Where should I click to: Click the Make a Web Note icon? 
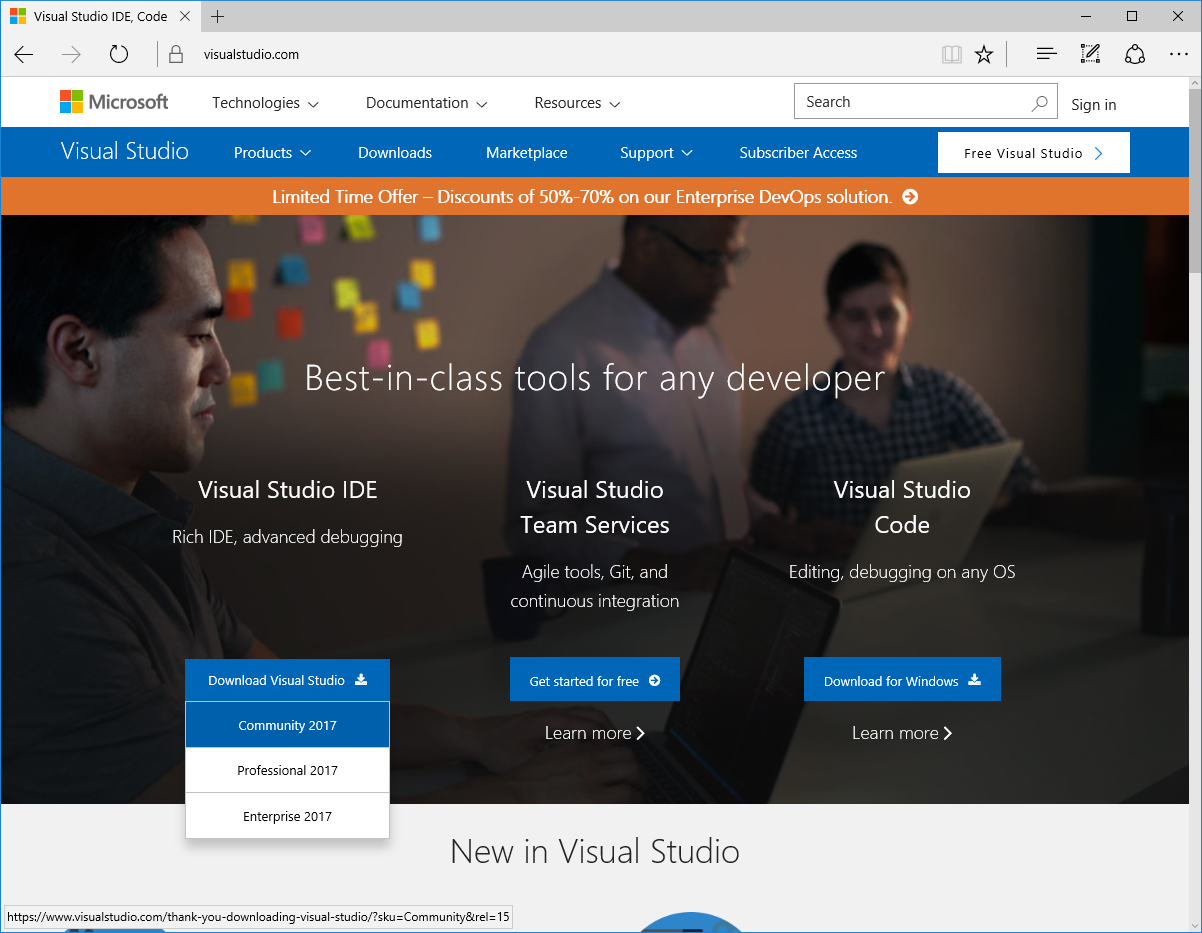point(1090,54)
